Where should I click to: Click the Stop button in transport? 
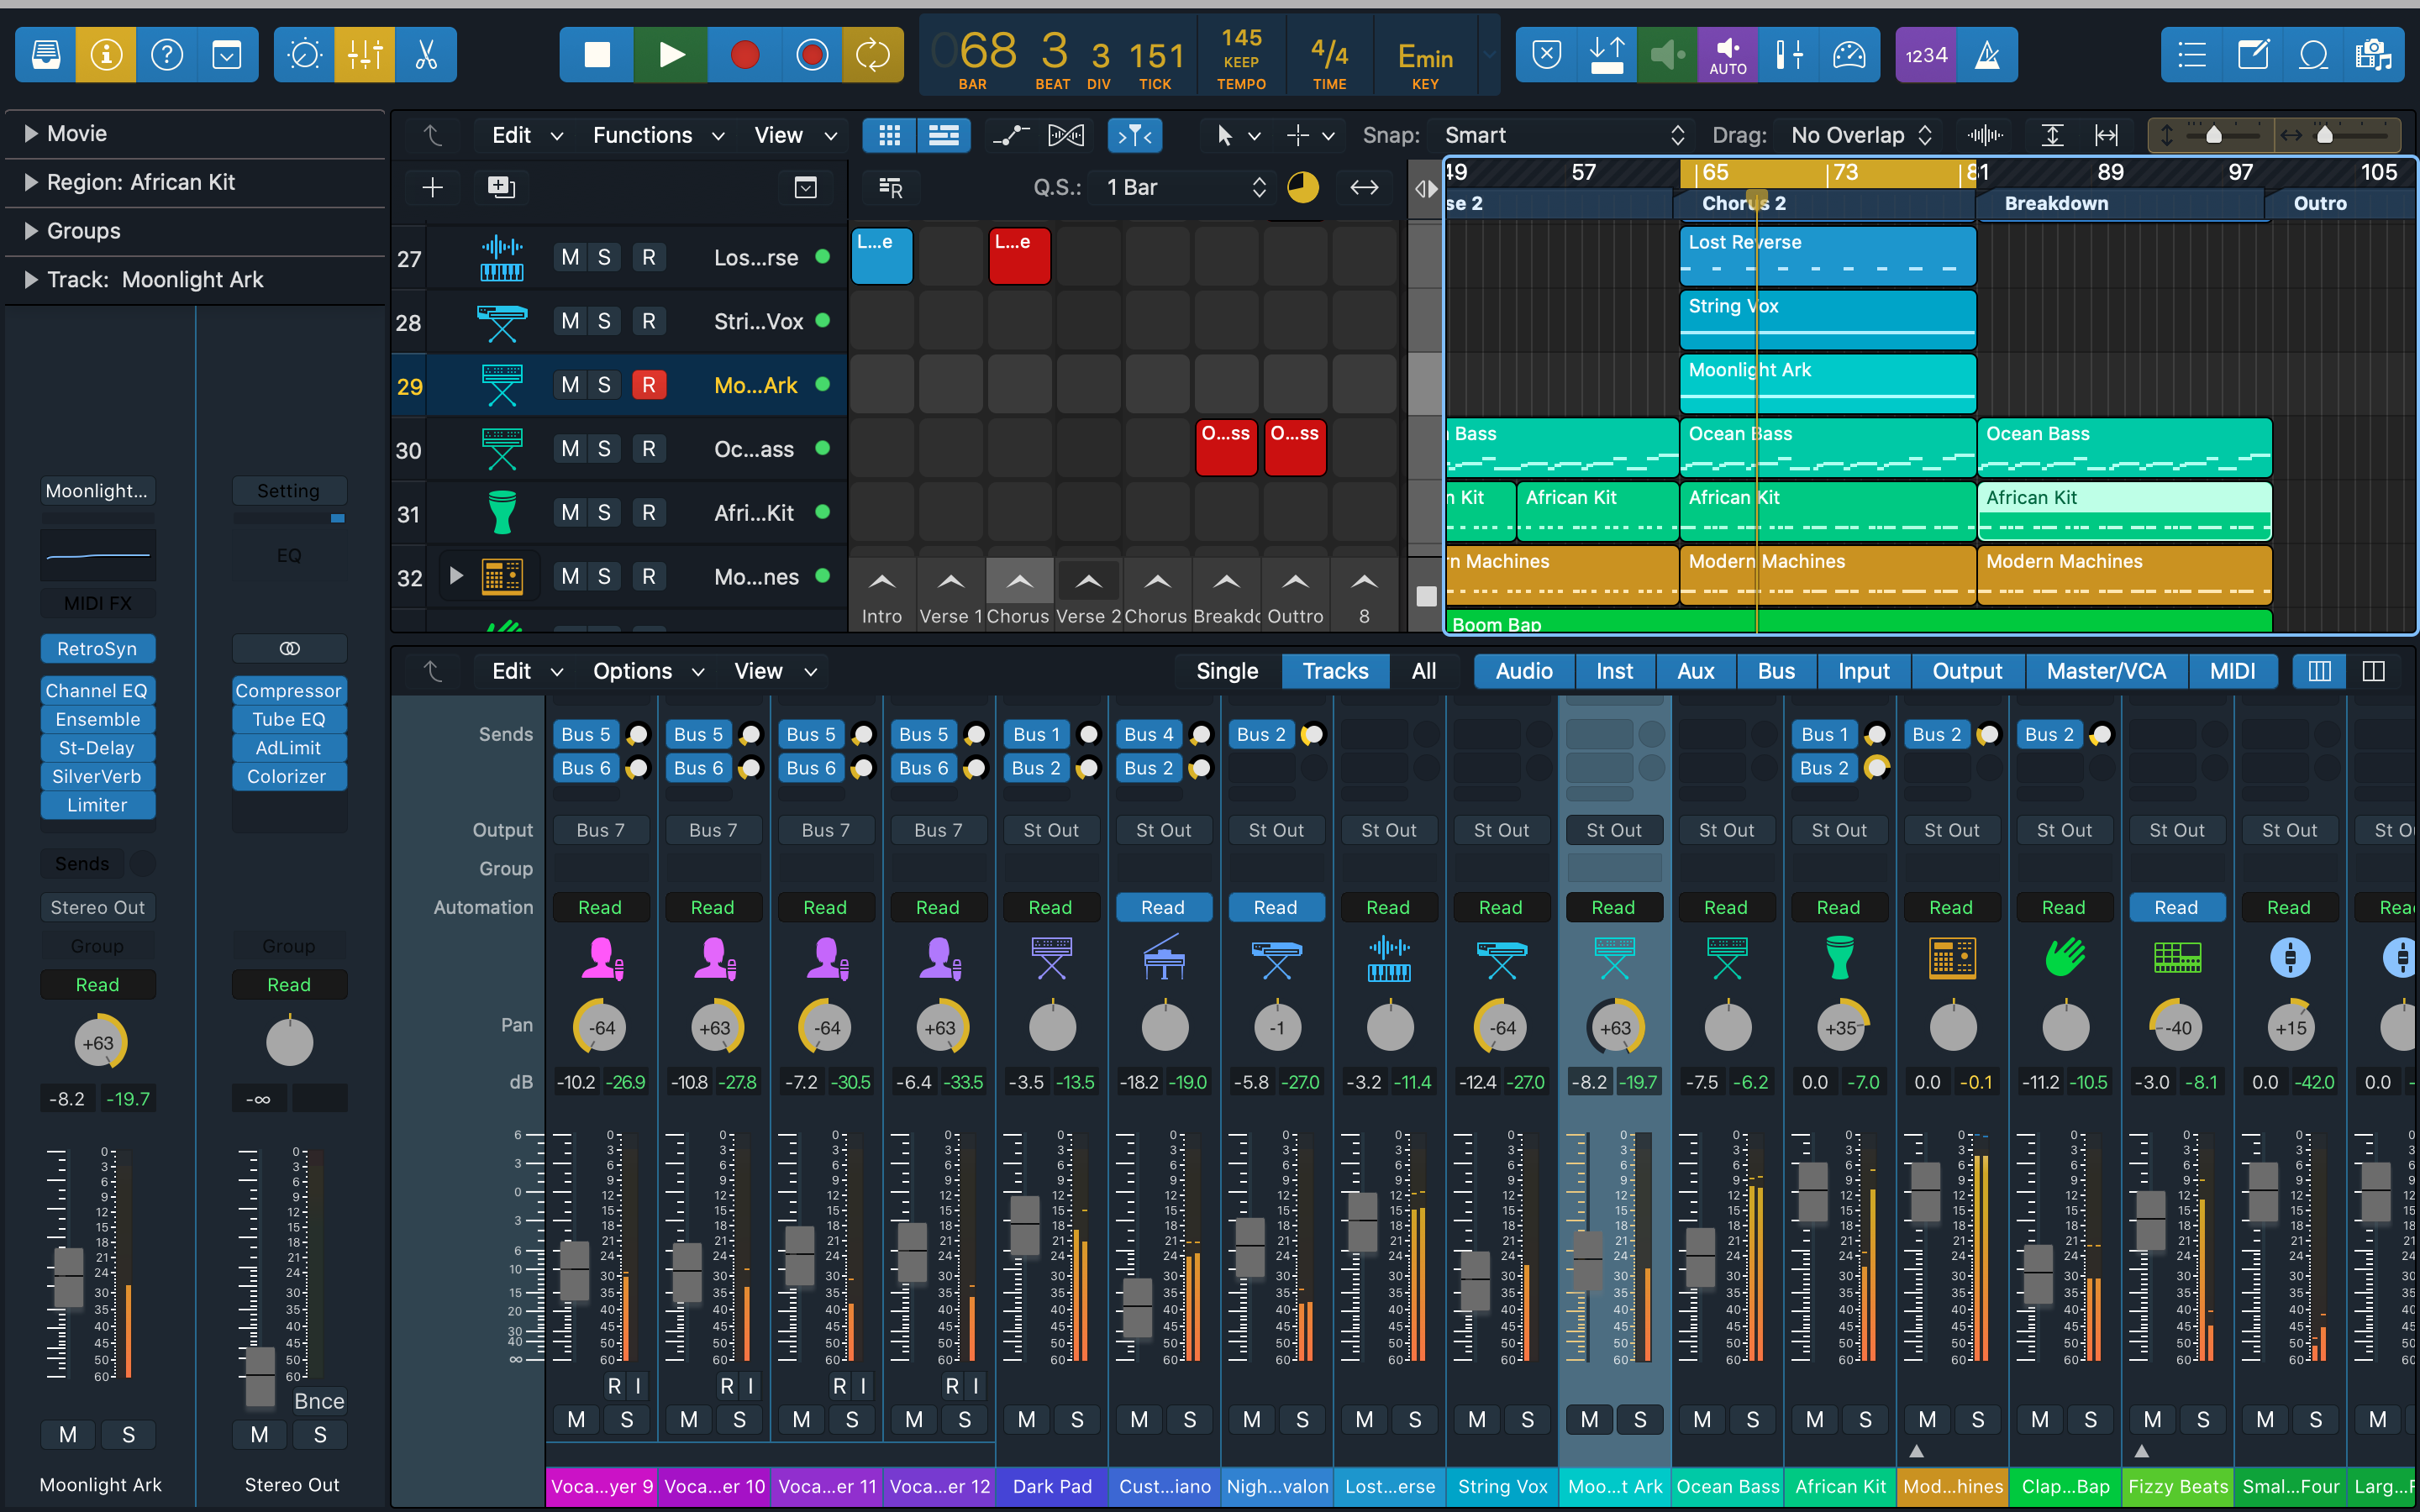click(597, 55)
